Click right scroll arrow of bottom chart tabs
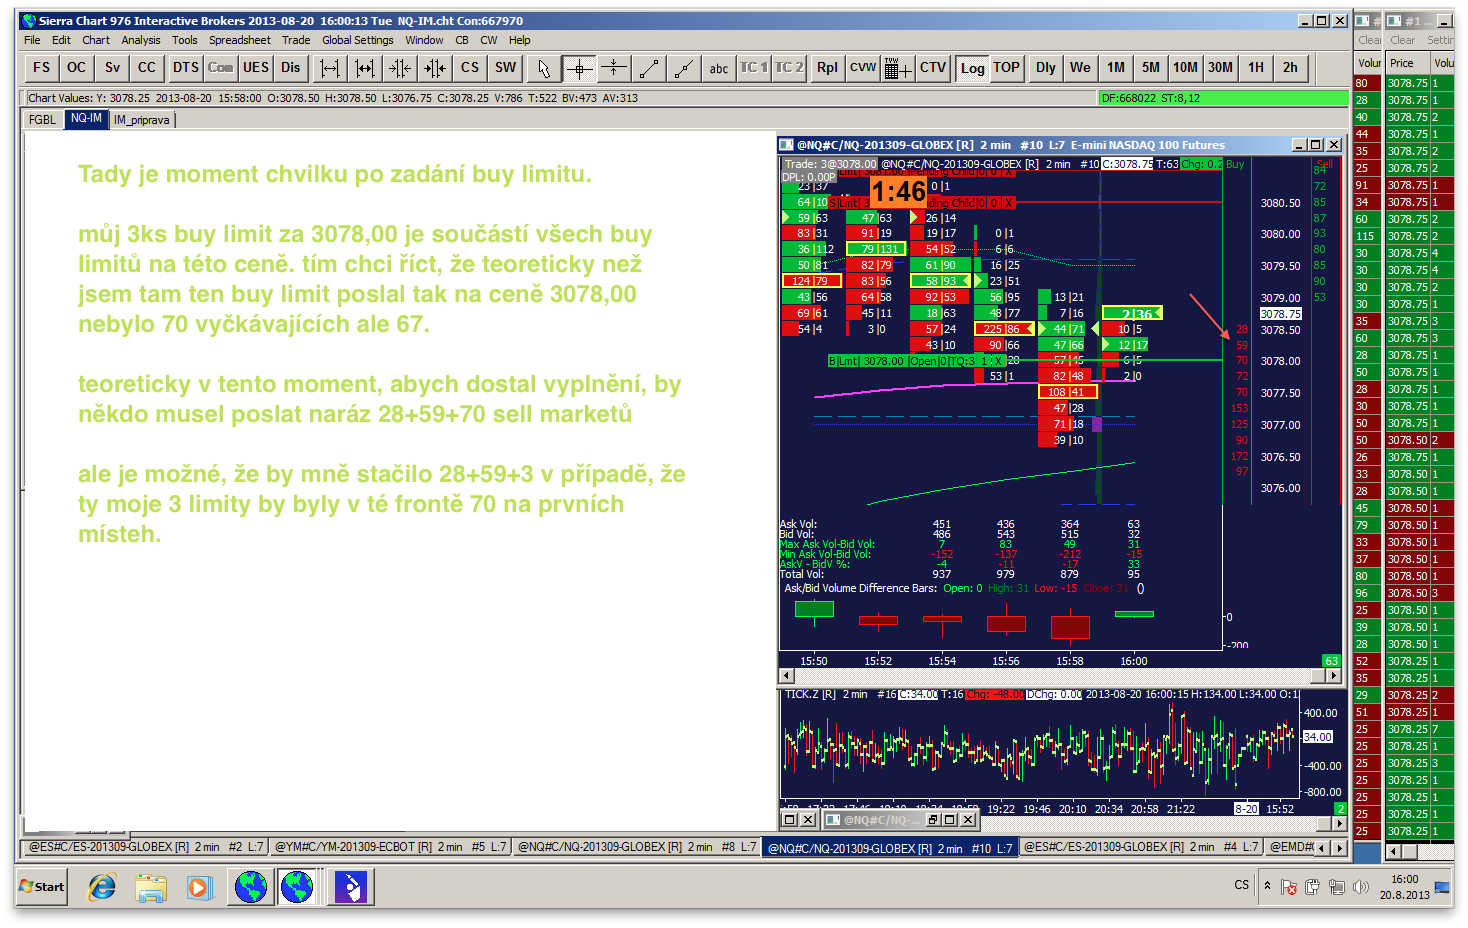This screenshot has width=1468, height=928. pyautogui.click(x=1339, y=848)
